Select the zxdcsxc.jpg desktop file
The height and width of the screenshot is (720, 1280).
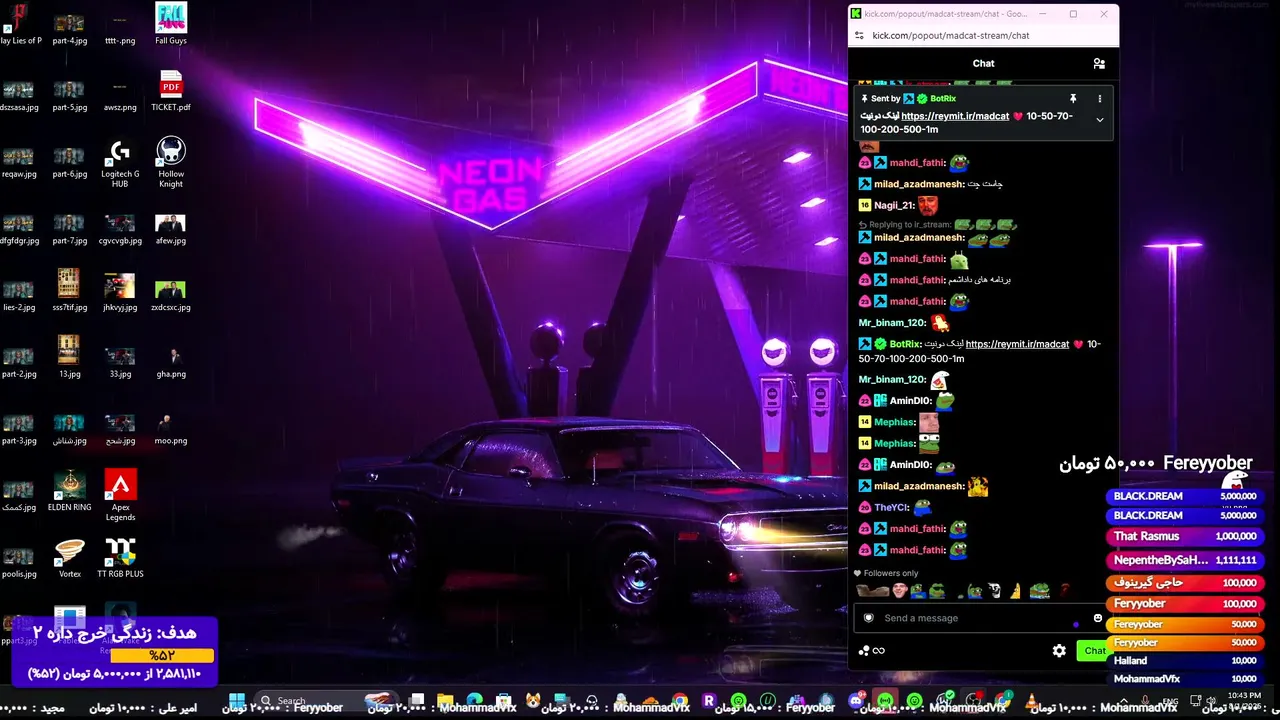pyautogui.click(x=171, y=296)
